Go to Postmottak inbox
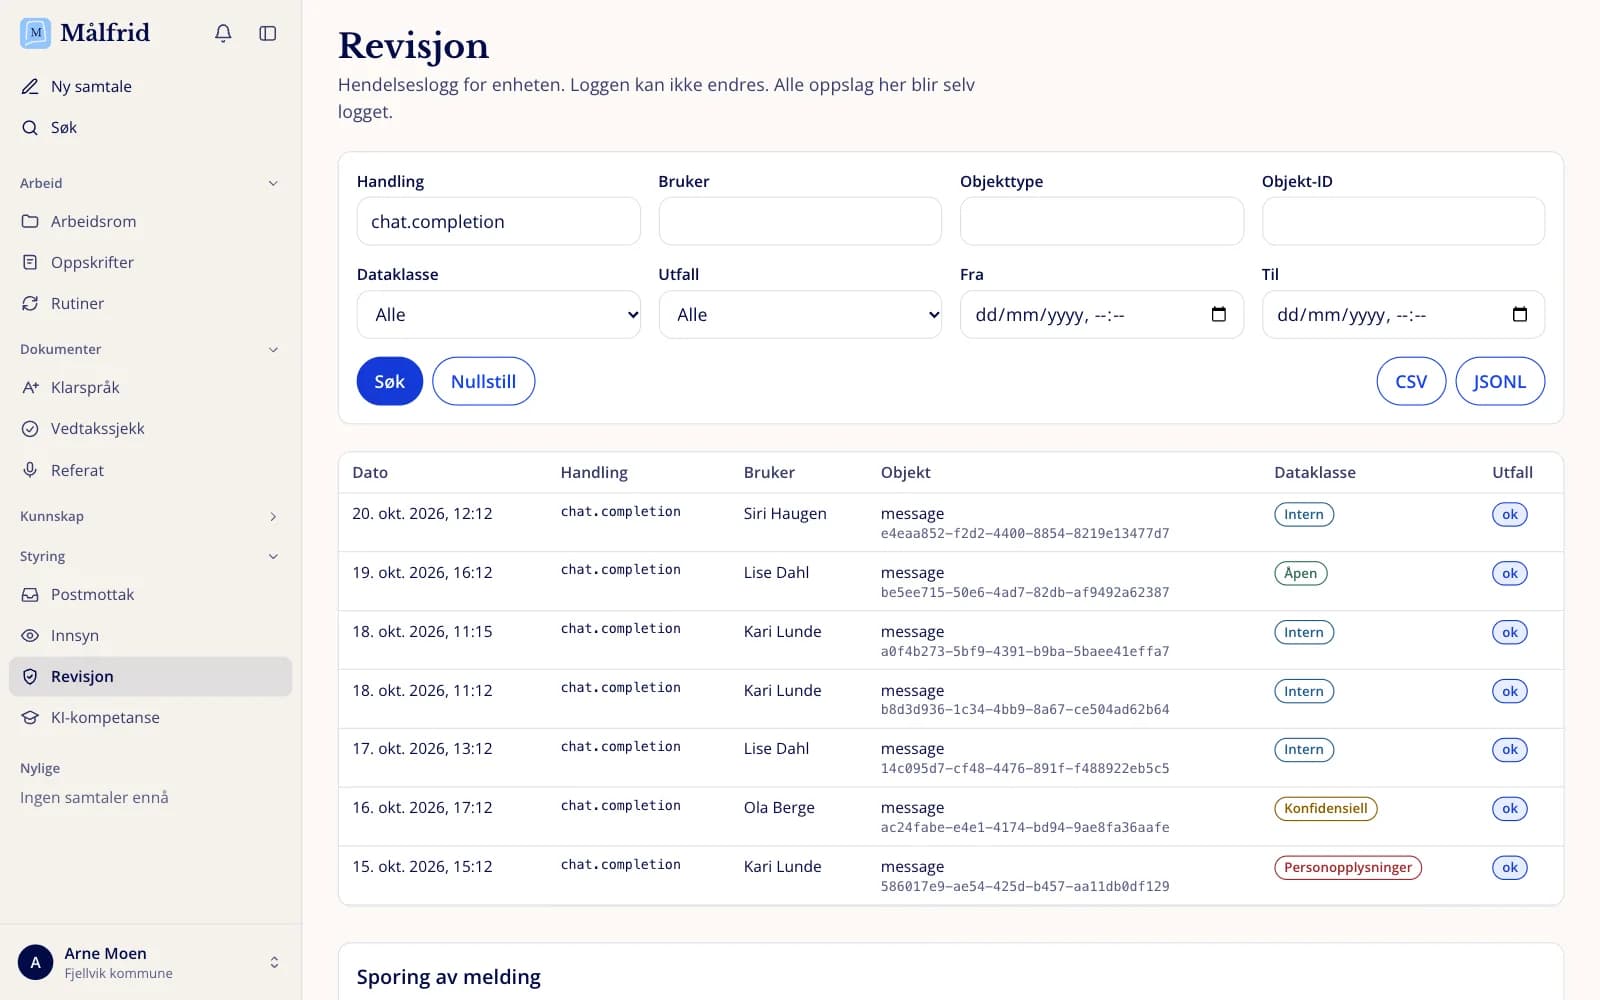This screenshot has width=1600, height=1000. 150,594
